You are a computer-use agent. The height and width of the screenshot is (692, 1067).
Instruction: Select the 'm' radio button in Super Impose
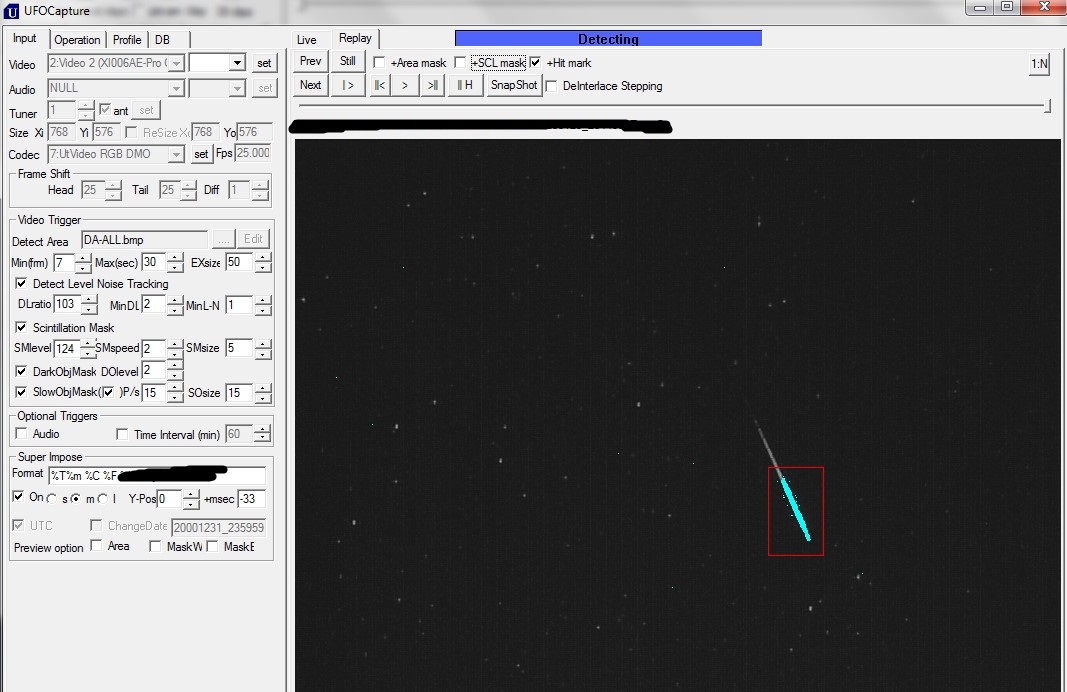(76, 498)
